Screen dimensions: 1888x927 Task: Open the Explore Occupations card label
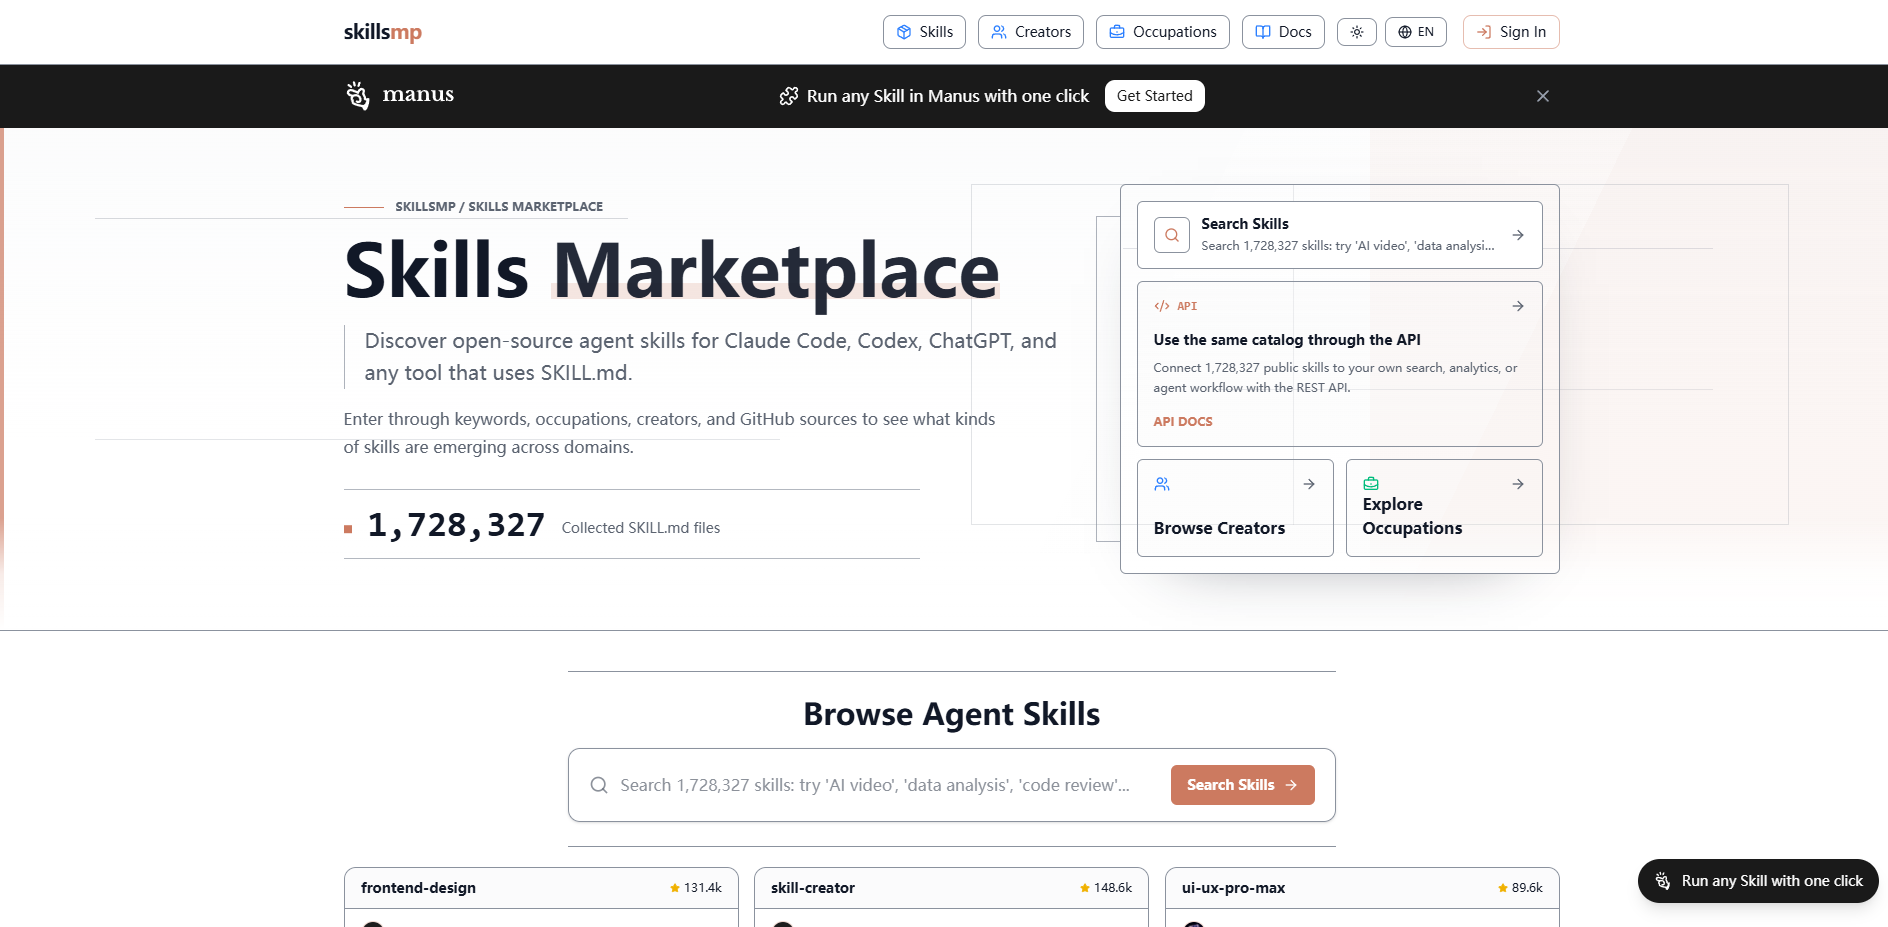1413,516
